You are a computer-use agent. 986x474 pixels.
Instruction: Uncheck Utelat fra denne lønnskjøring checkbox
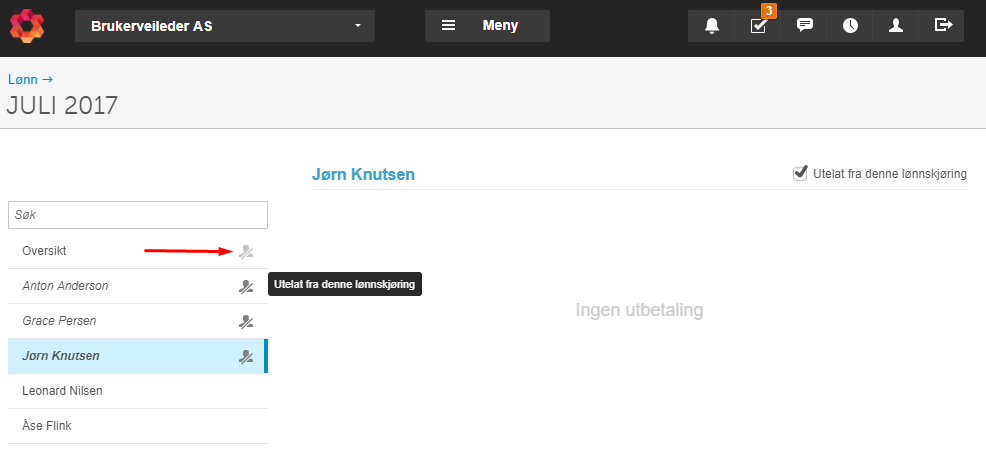tap(800, 173)
